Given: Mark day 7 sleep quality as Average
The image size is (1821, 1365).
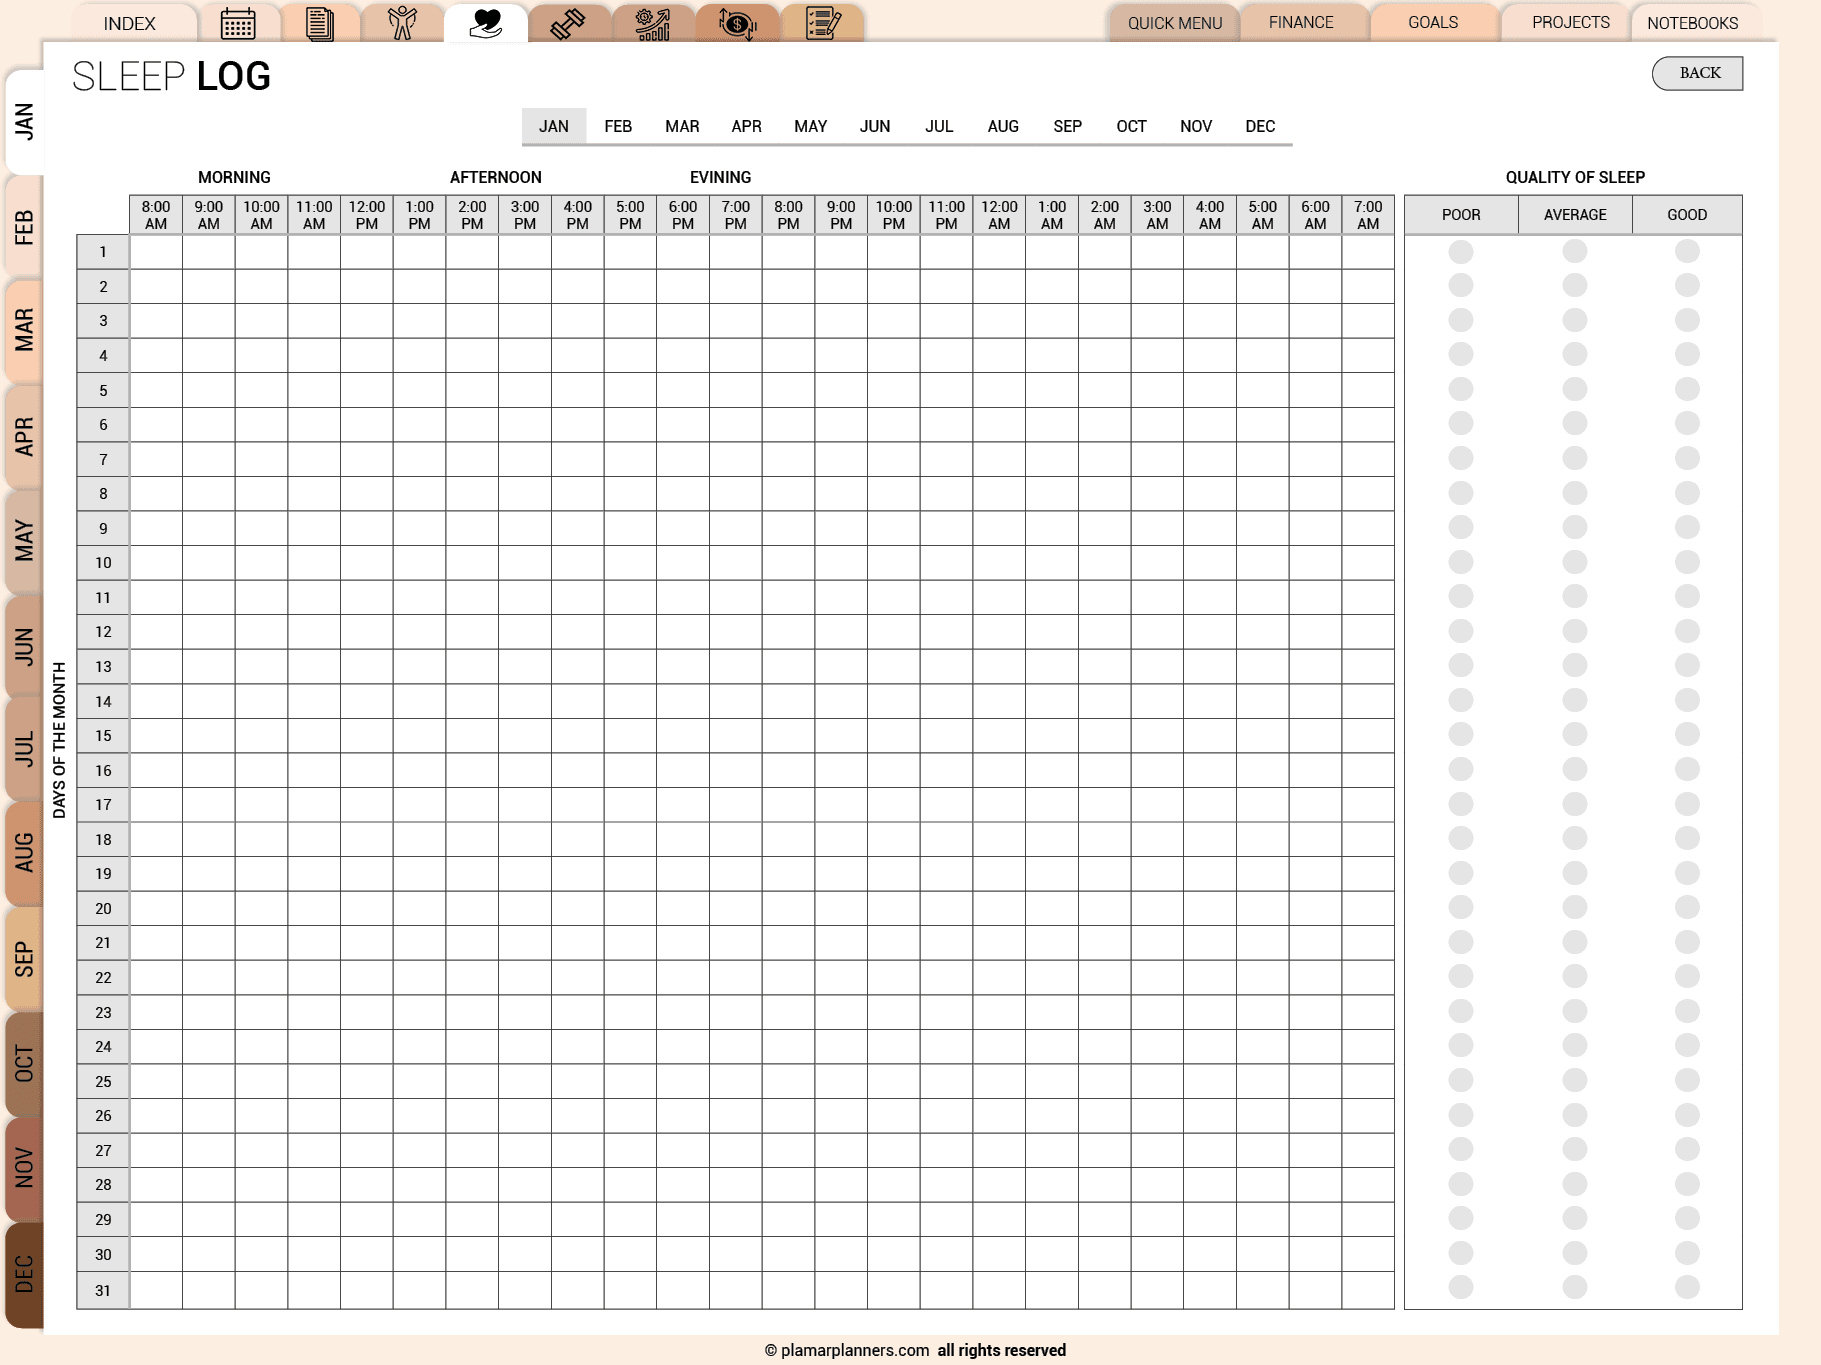Looking at the screenshot, I should pos(1575,458).
